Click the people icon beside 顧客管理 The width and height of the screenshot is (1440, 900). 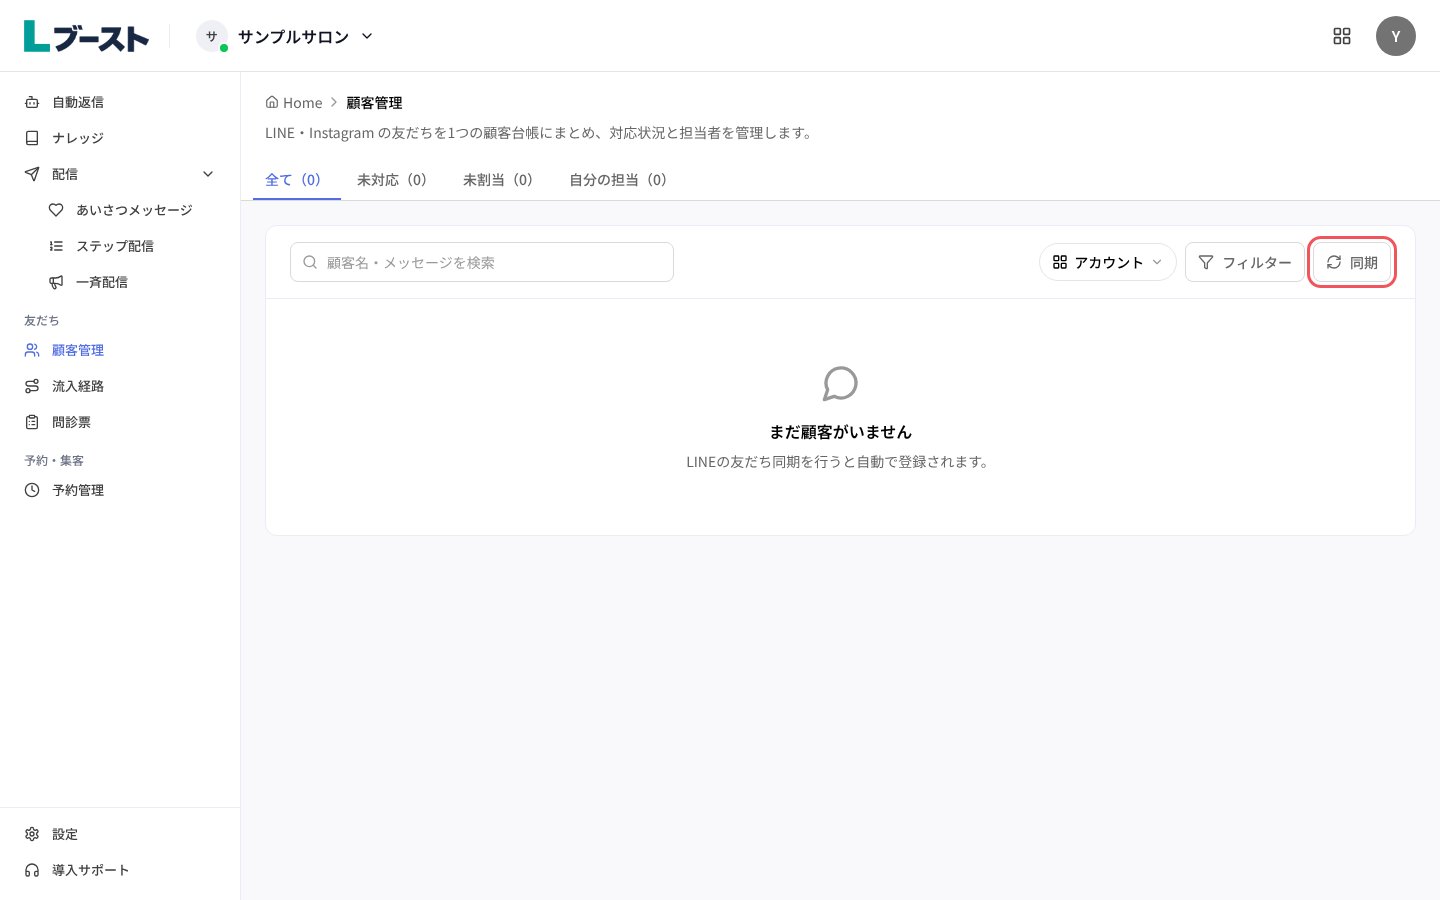pyautogui.click(x=32, y=350)
